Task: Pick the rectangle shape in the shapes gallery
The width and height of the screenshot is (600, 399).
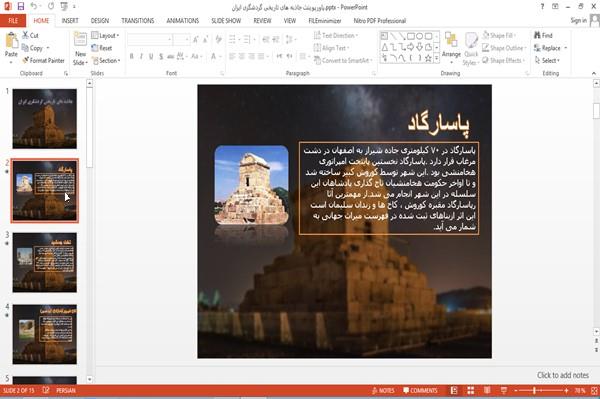Action: (x=411, y=36)
